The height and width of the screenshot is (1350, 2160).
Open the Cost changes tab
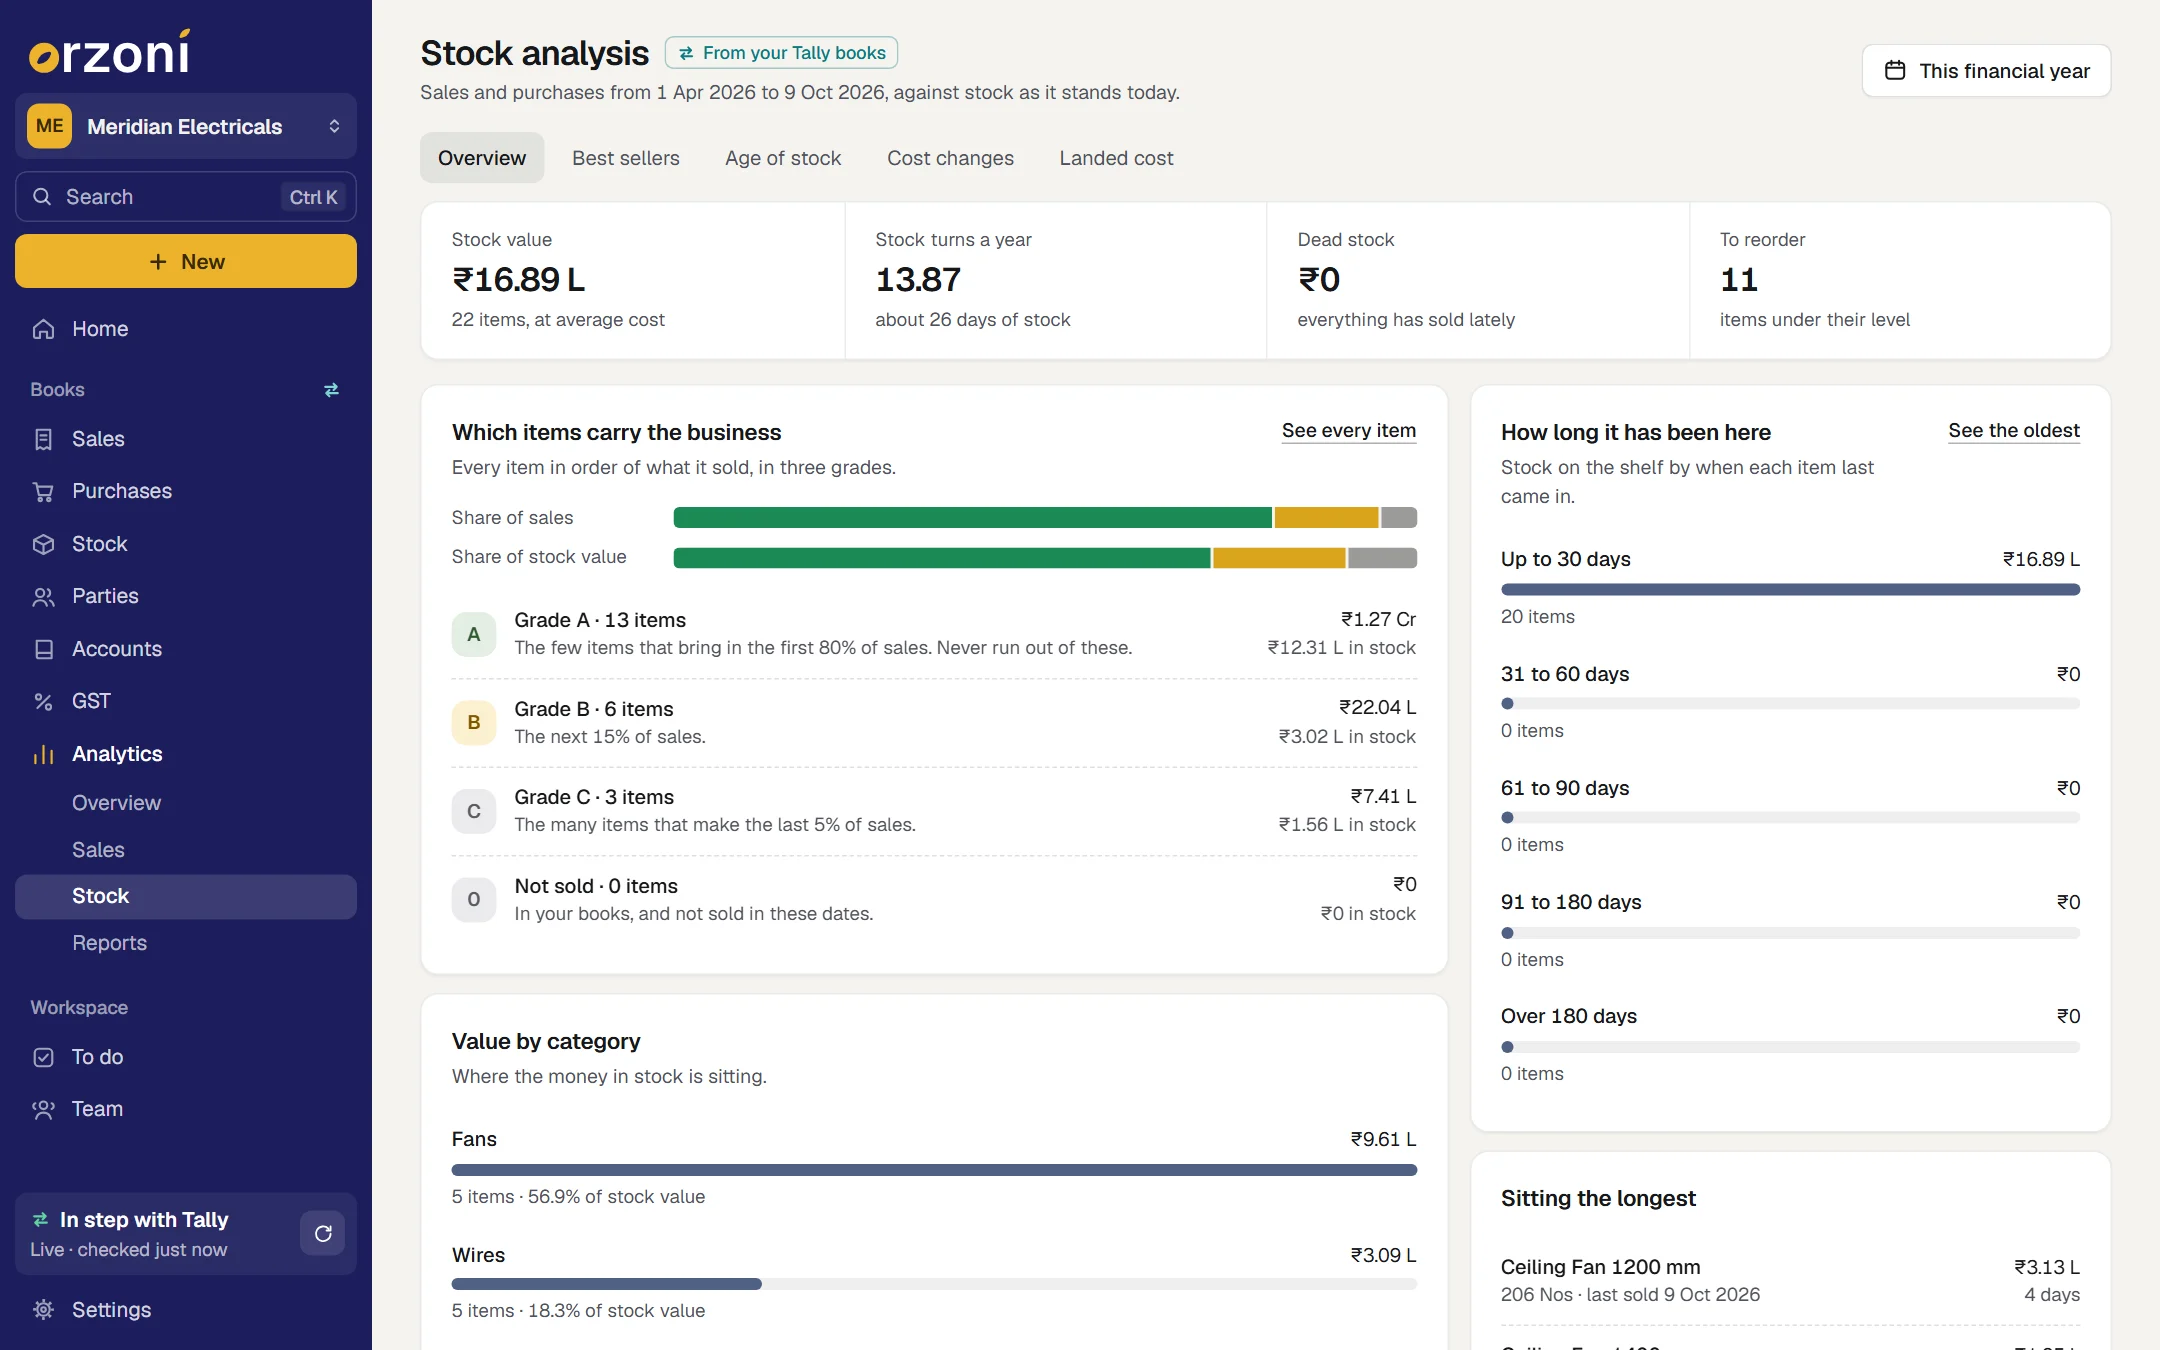(x=950, y=158)
